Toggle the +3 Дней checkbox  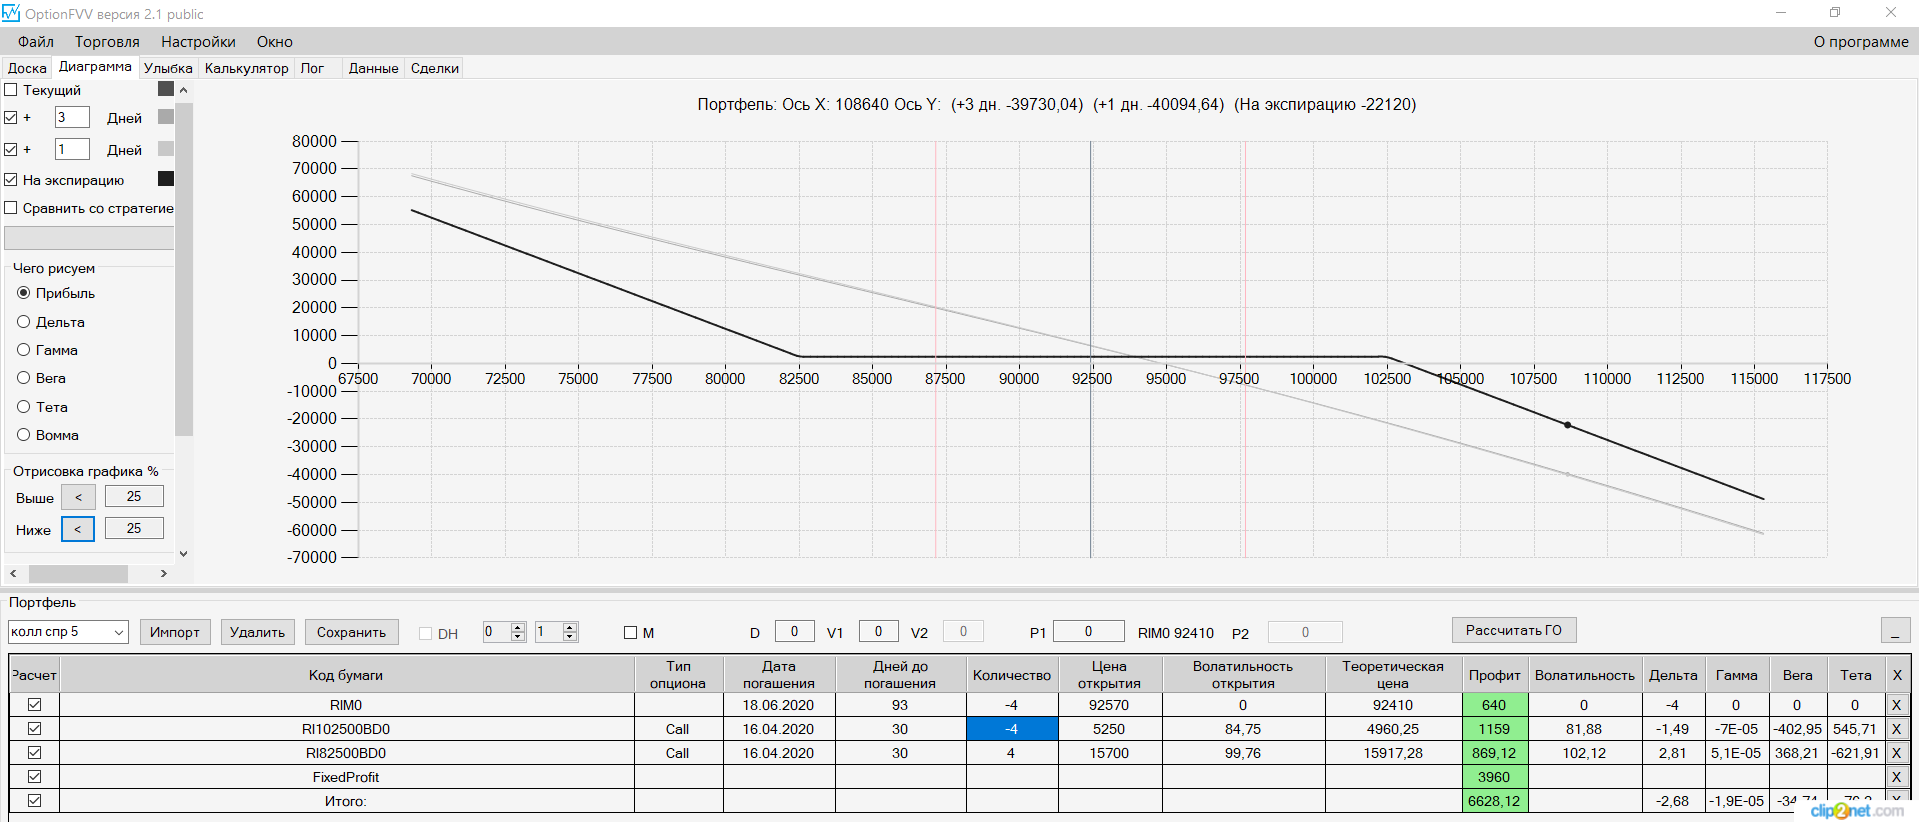(x=11, y=118)
